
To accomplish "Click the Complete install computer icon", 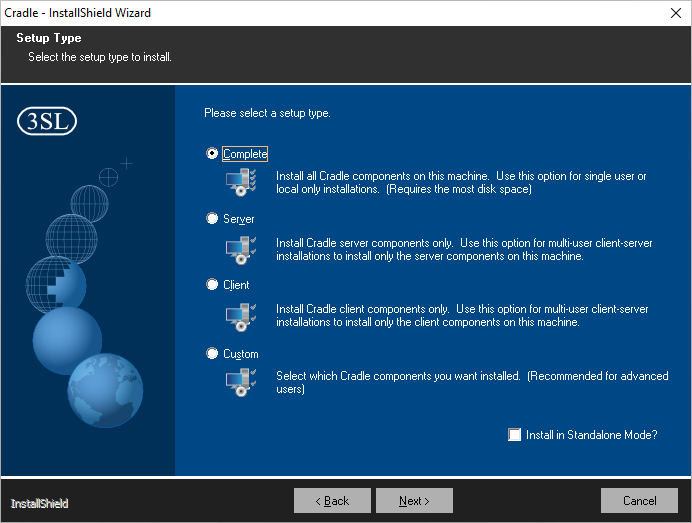I will [x=241, y=182].
